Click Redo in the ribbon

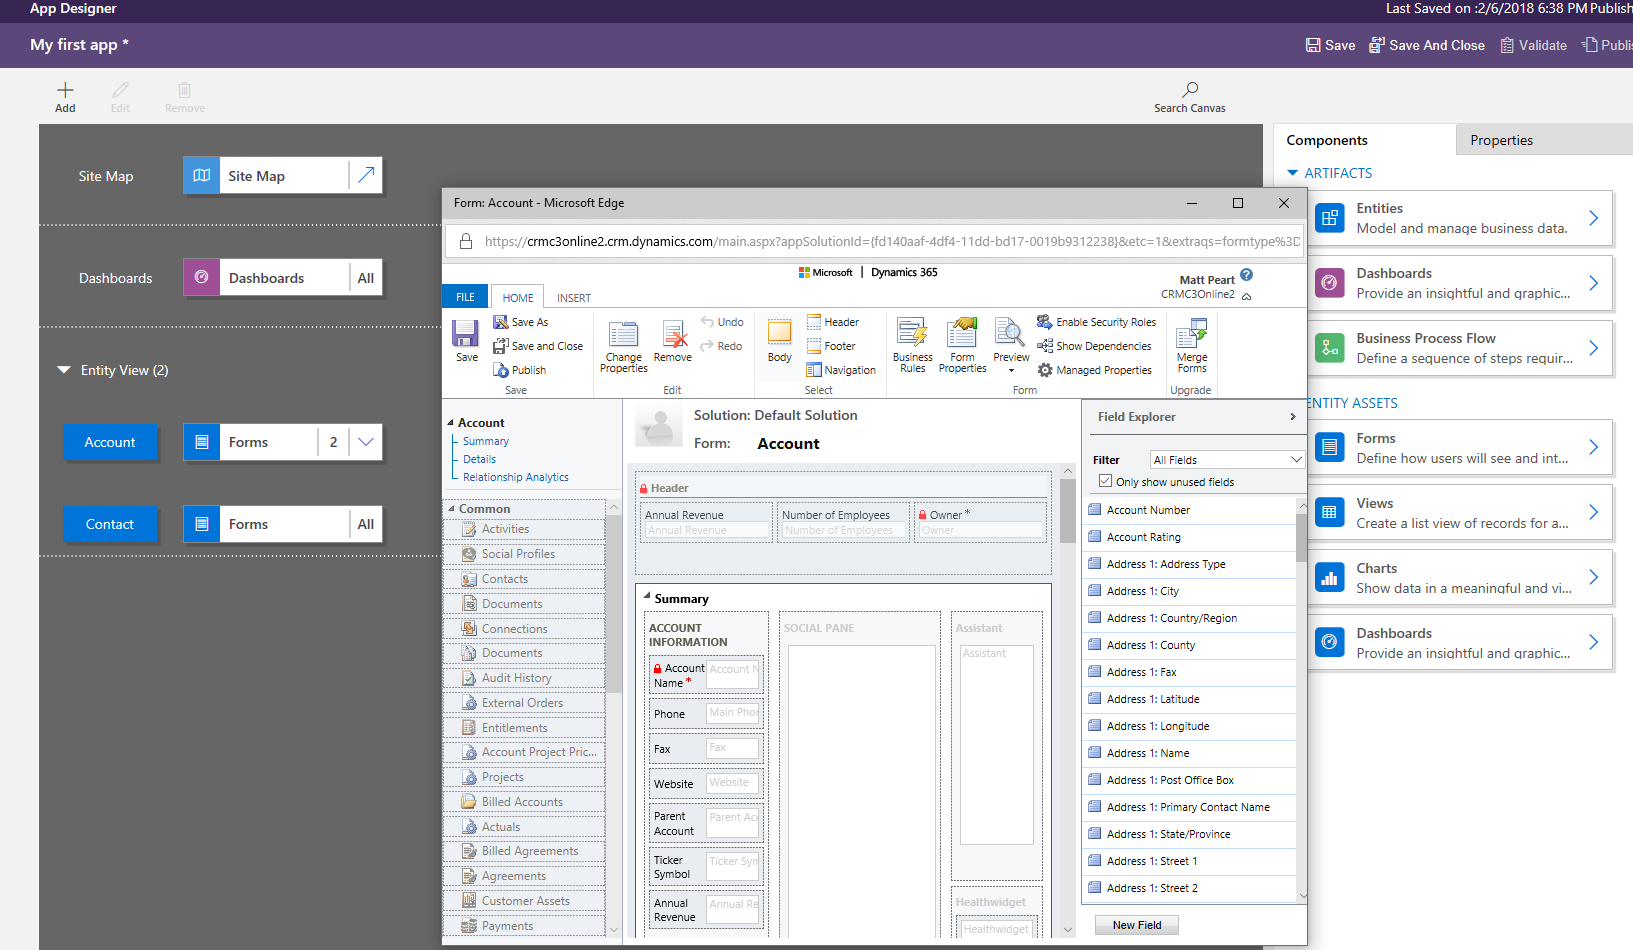pyautogui.click(x=722, y=346)
